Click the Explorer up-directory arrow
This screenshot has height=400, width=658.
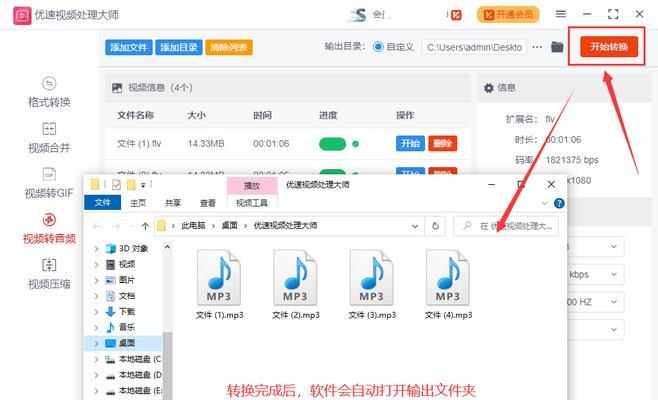coord(145,226)
